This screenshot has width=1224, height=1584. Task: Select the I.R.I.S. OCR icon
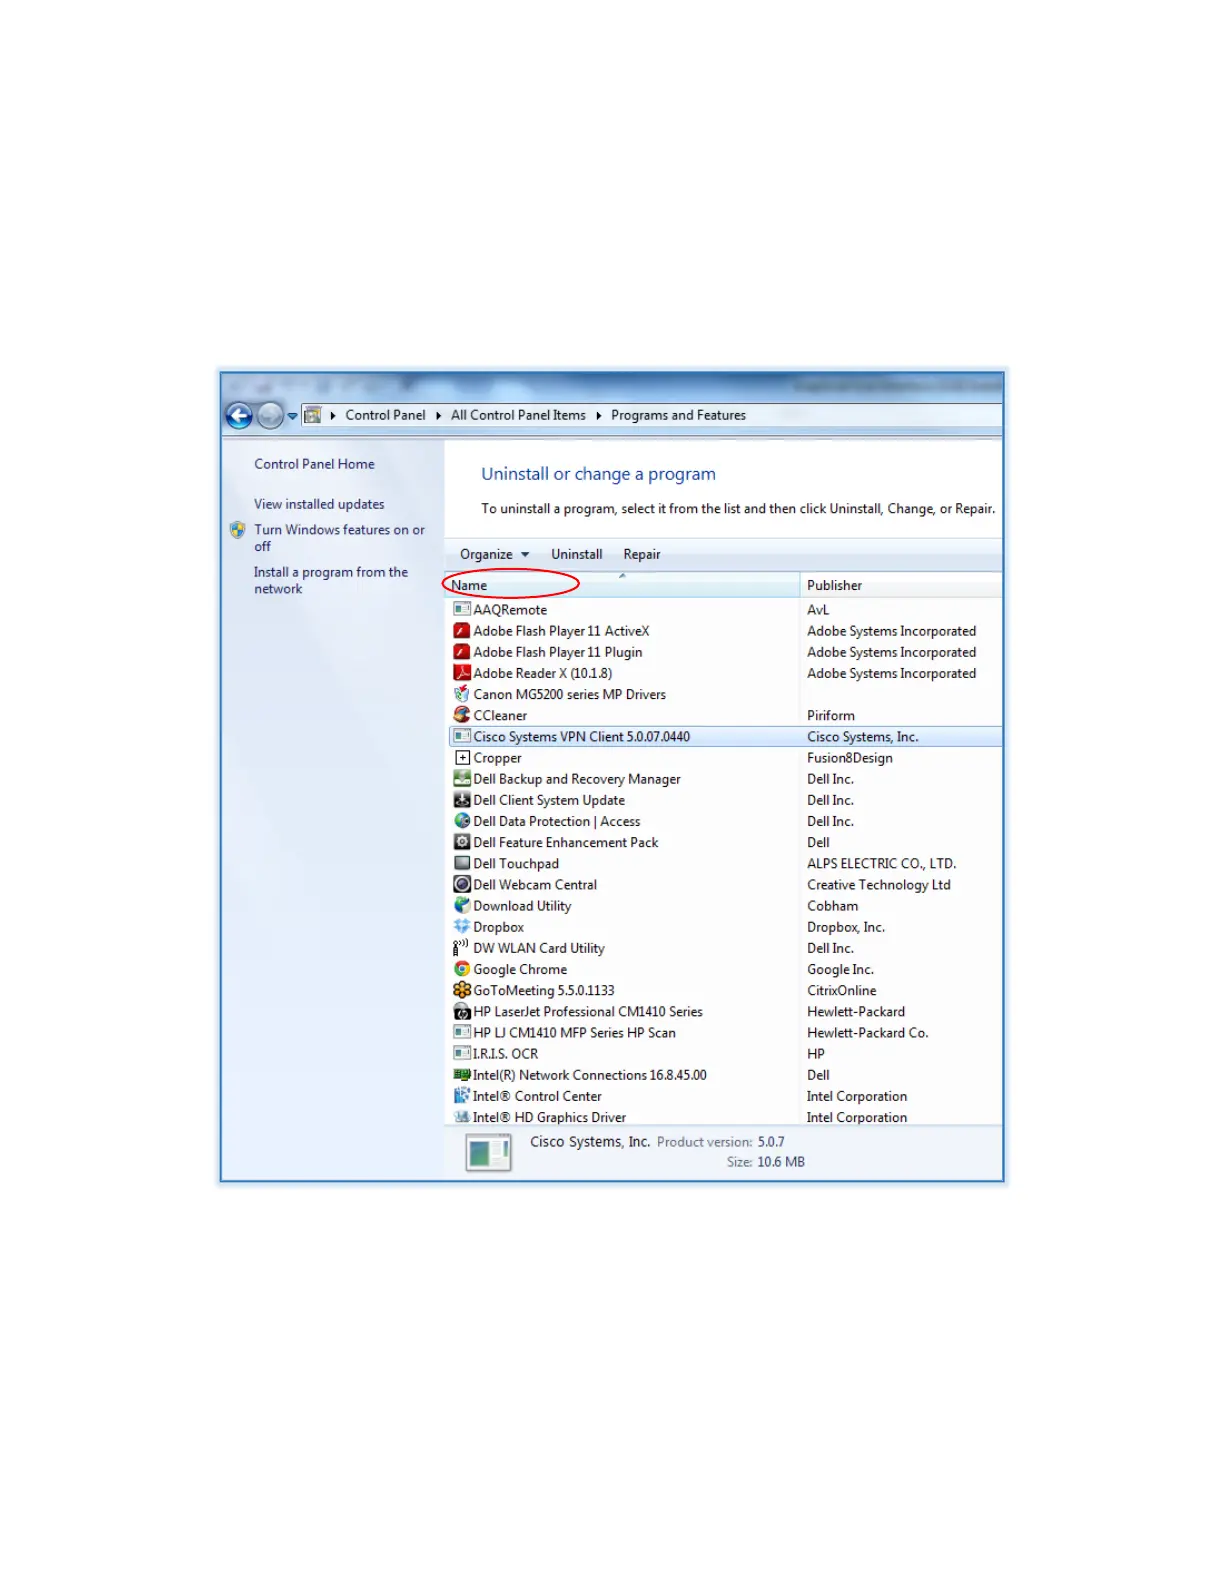coord(462,1053)
